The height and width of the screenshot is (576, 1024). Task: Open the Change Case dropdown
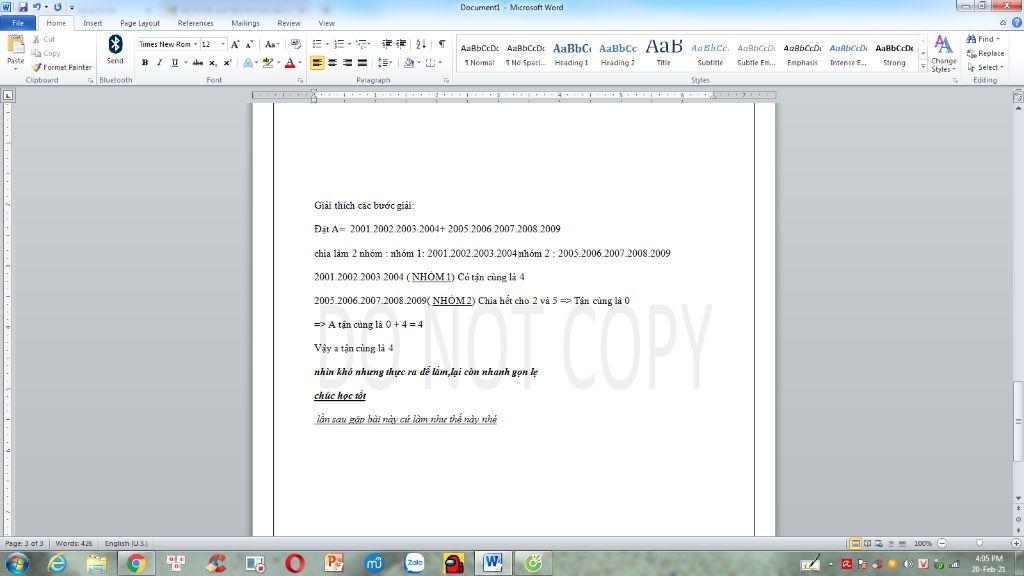point(272,44)
